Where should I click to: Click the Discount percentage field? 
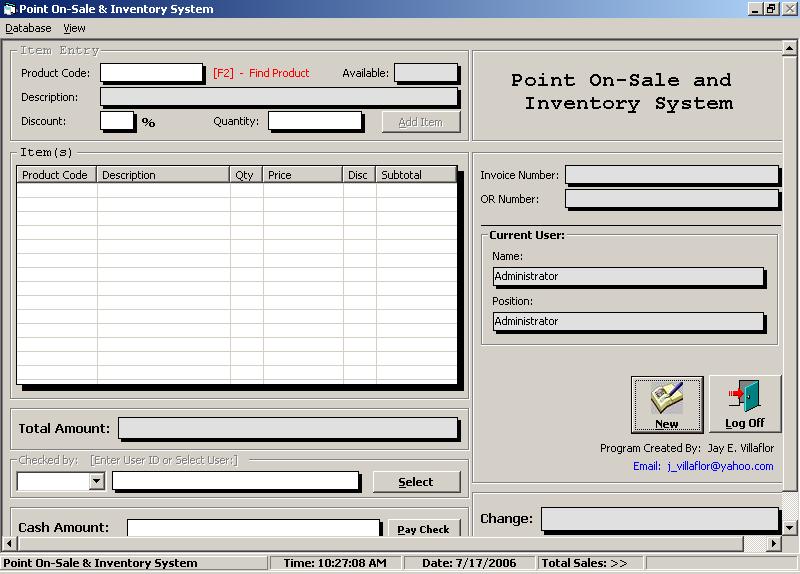(116, 121)
